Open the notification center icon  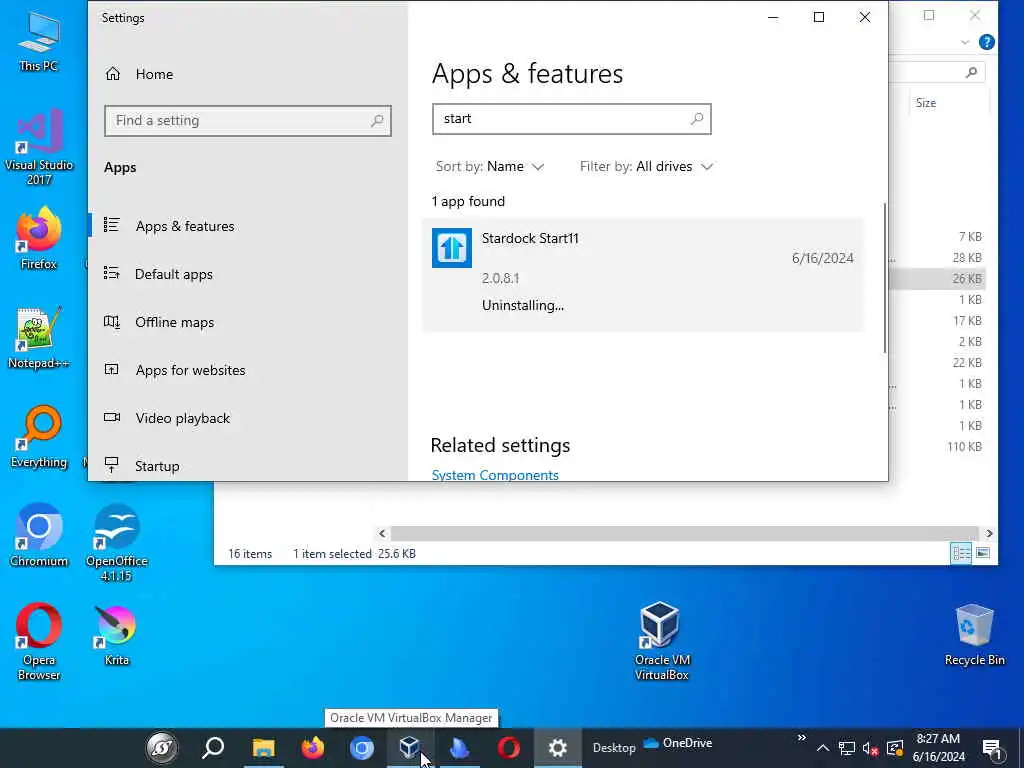point(993,749)
